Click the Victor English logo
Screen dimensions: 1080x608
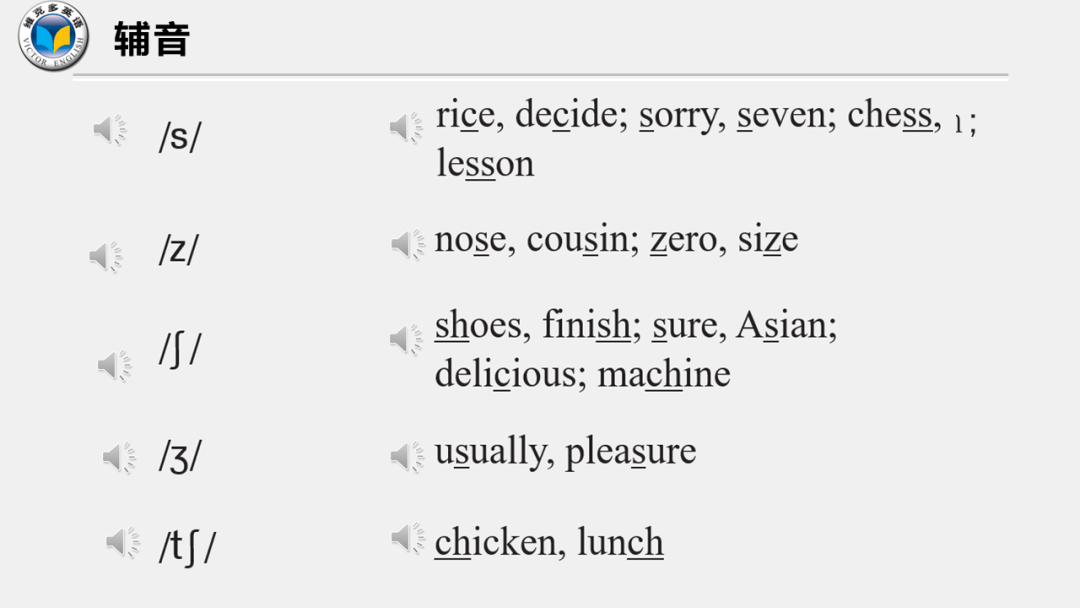[54, 36]
